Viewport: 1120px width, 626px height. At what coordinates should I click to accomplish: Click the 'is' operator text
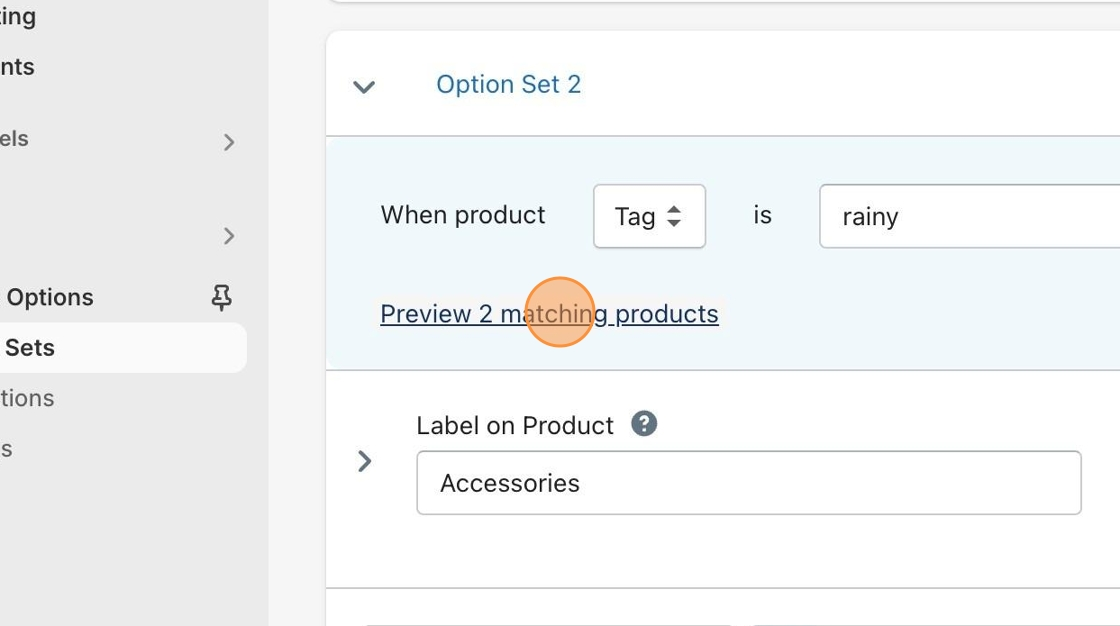point(762,215)
